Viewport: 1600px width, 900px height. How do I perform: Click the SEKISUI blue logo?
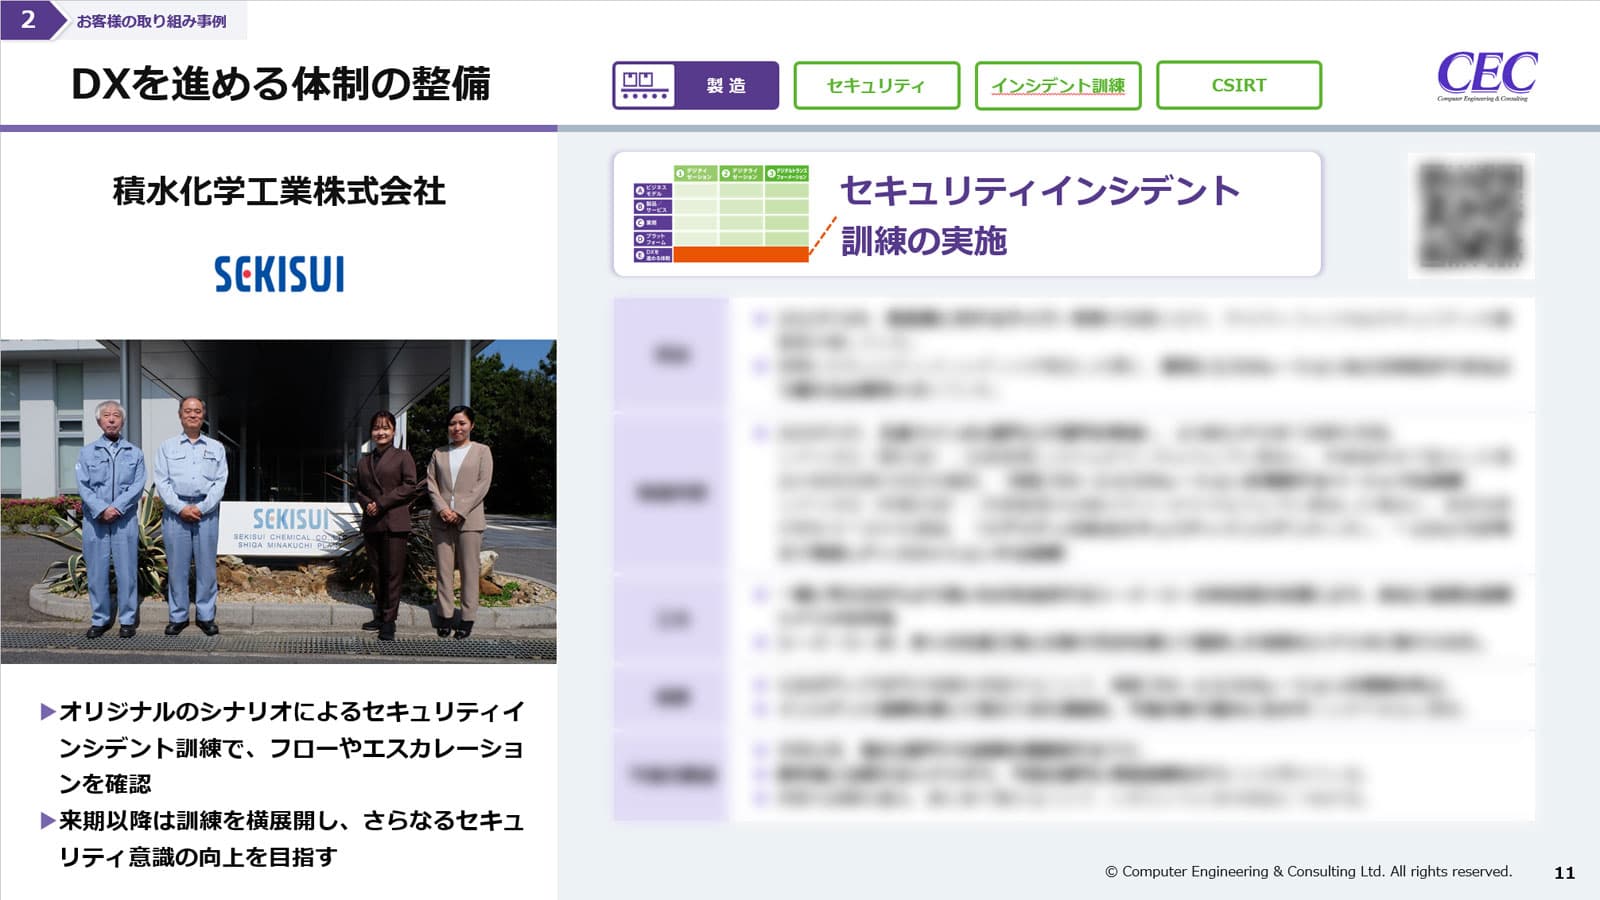pos(279,274)
